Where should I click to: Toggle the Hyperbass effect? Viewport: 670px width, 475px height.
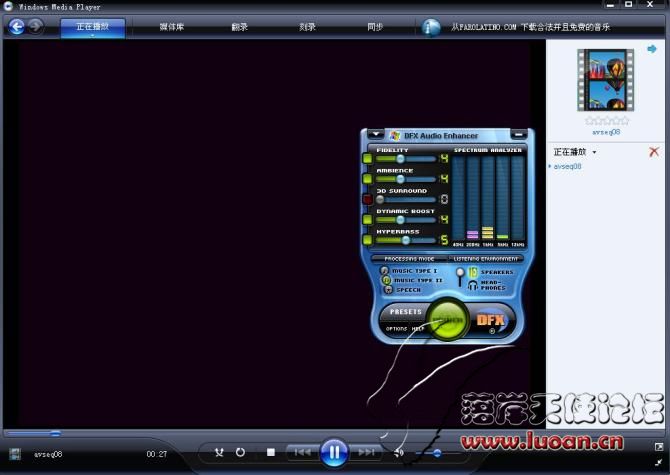[367, 240]
